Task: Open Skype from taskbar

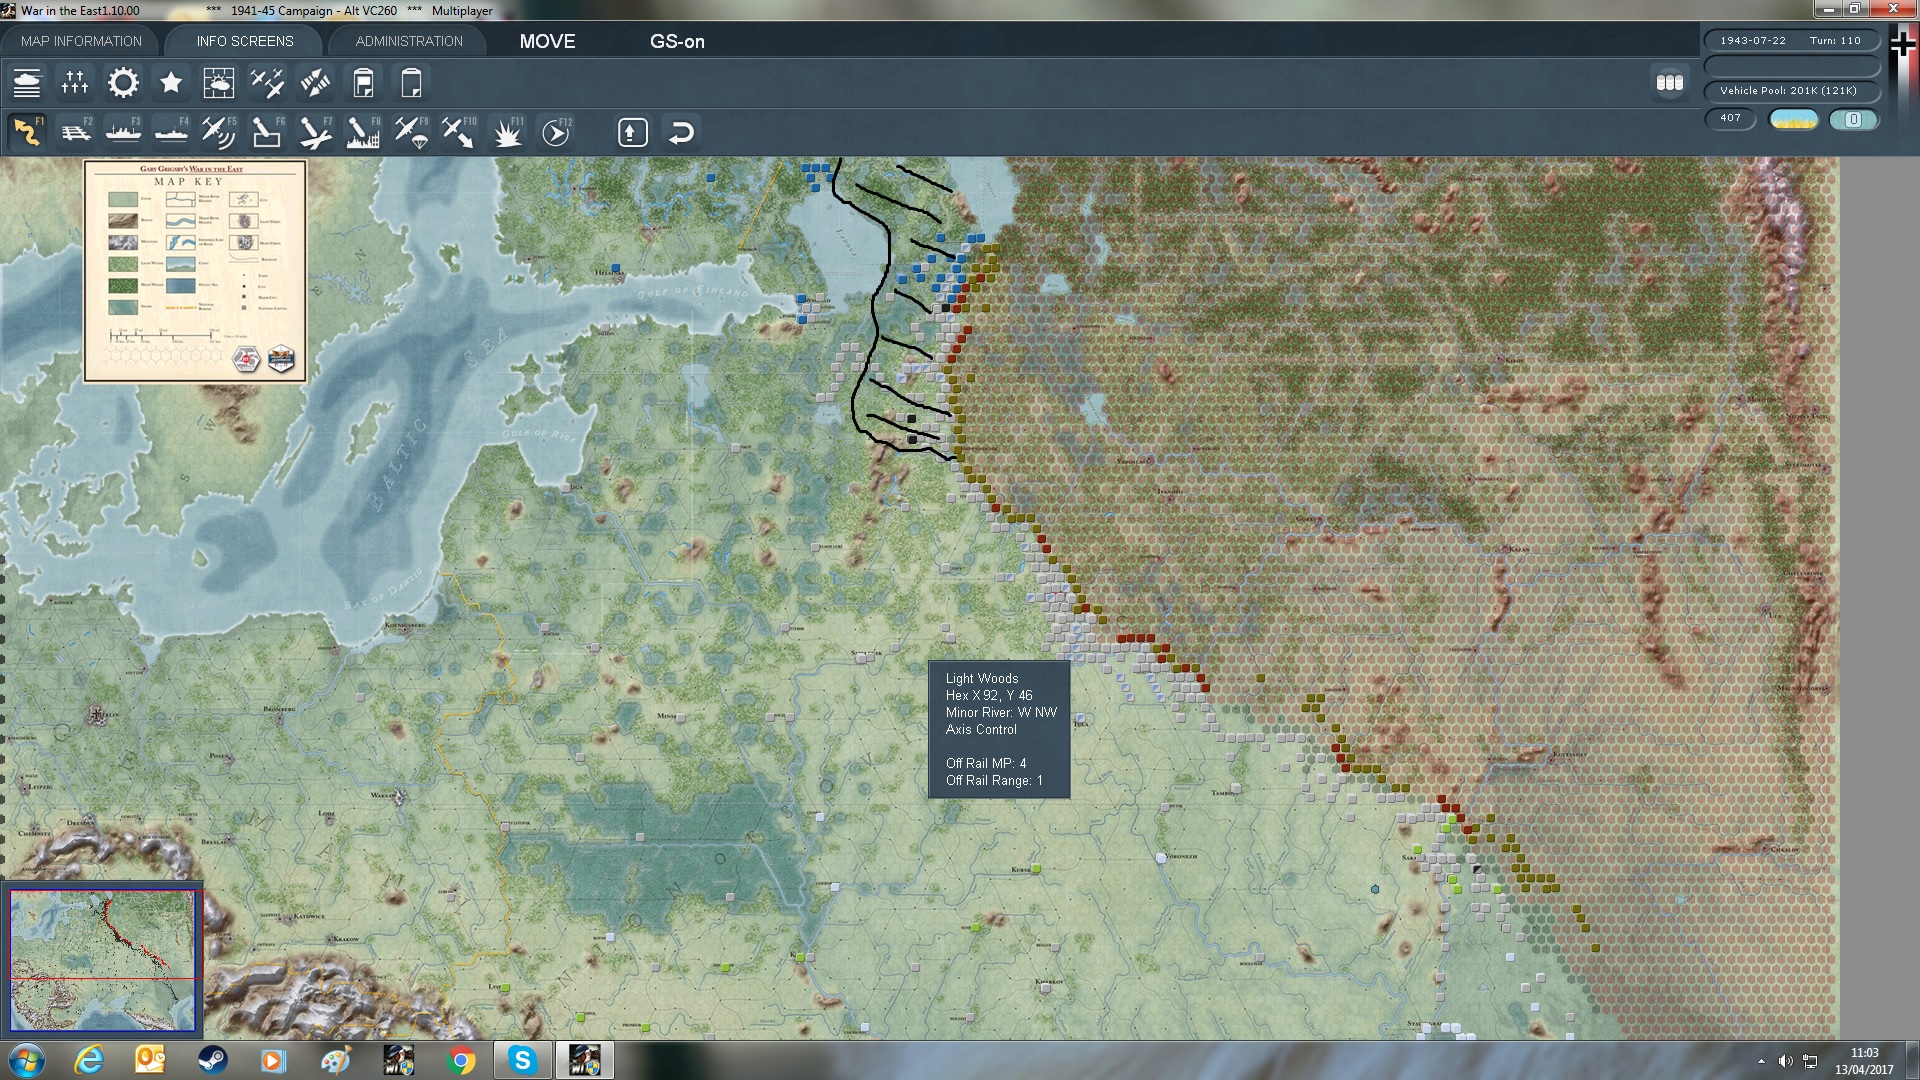Action: tap(522, 1060)
